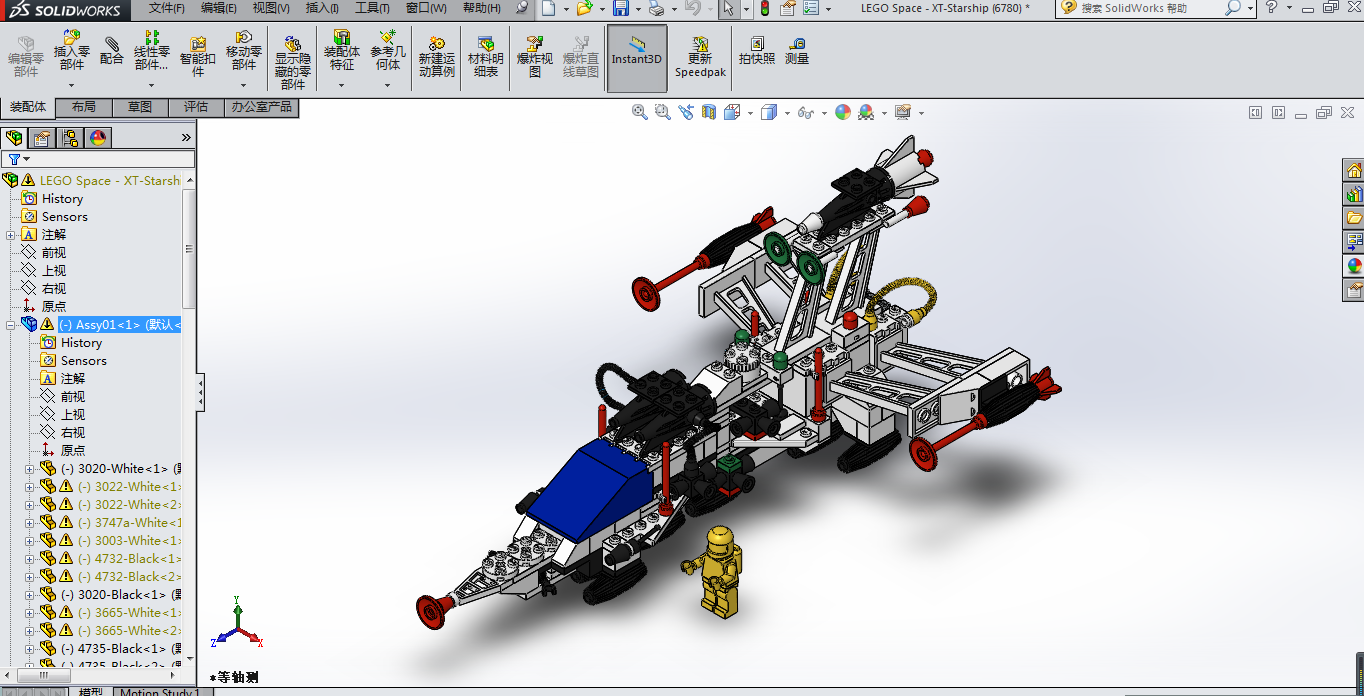Switch to the 草图 Sketch tab
1364x696 pixels.
tap(140, 107)
